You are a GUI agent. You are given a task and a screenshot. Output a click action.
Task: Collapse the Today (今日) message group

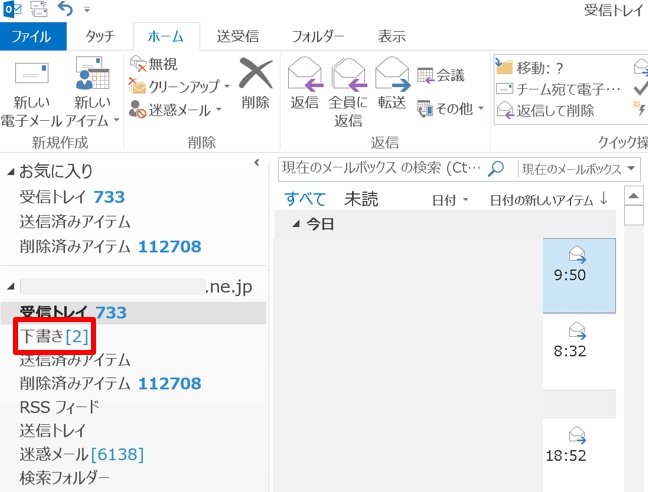click(295, 224)
